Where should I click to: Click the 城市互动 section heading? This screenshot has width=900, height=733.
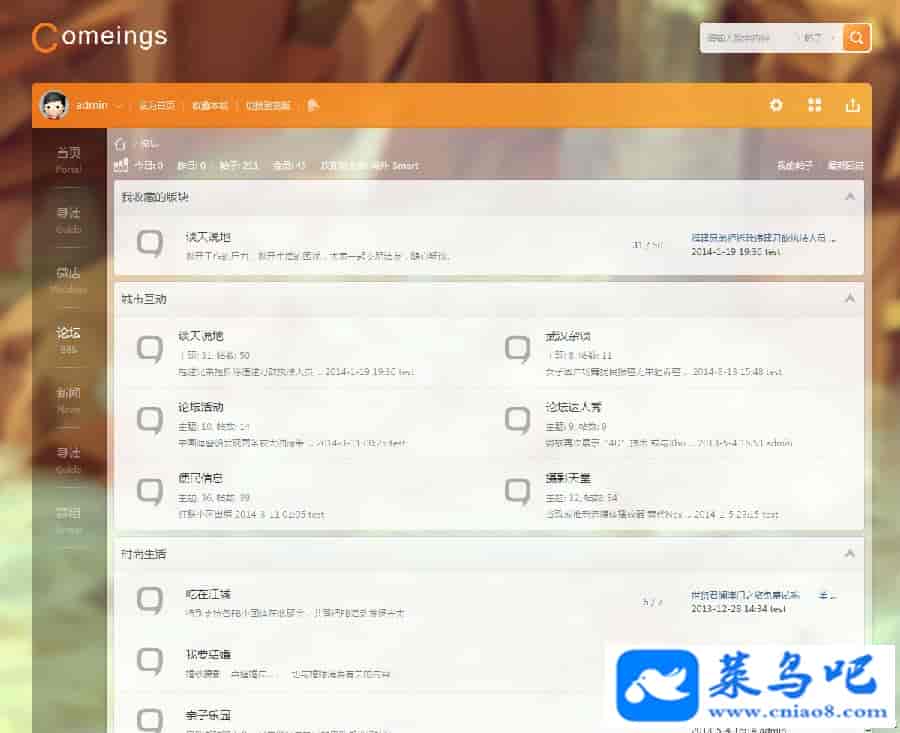click(x=143, y=298)
